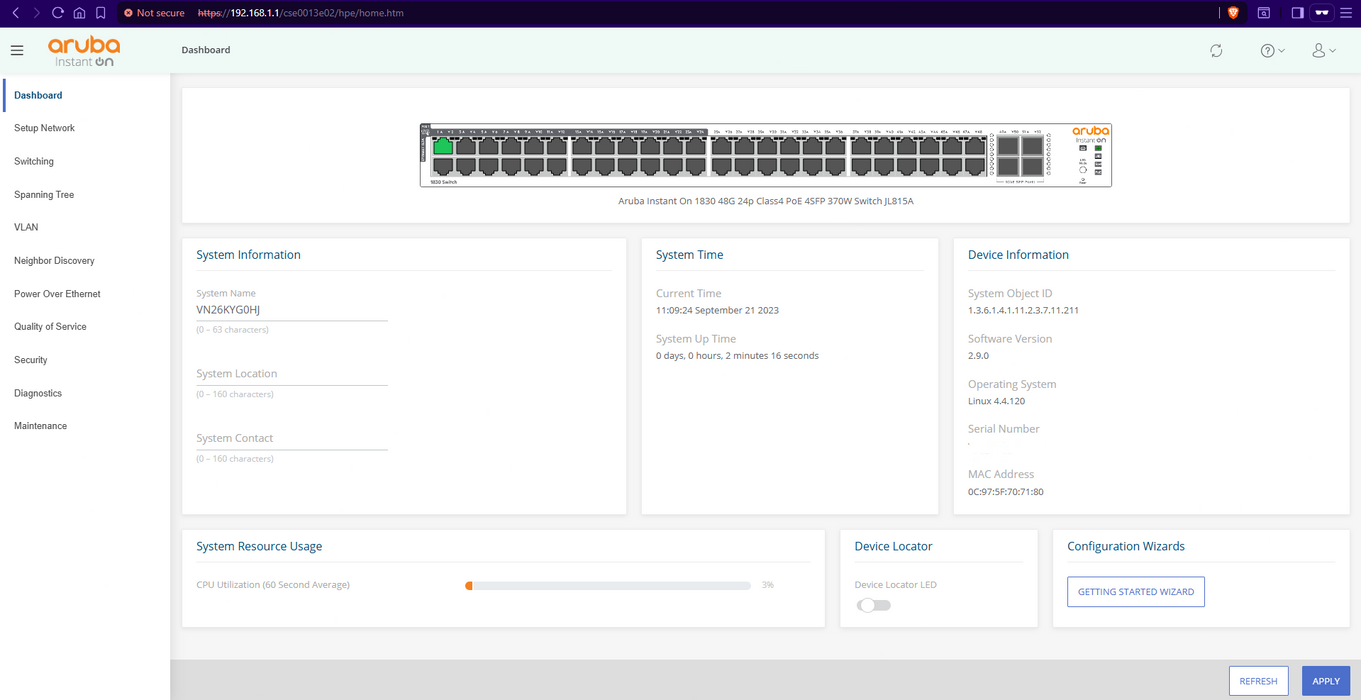
Task: Click the browser forward arrow
Action: 36,13
